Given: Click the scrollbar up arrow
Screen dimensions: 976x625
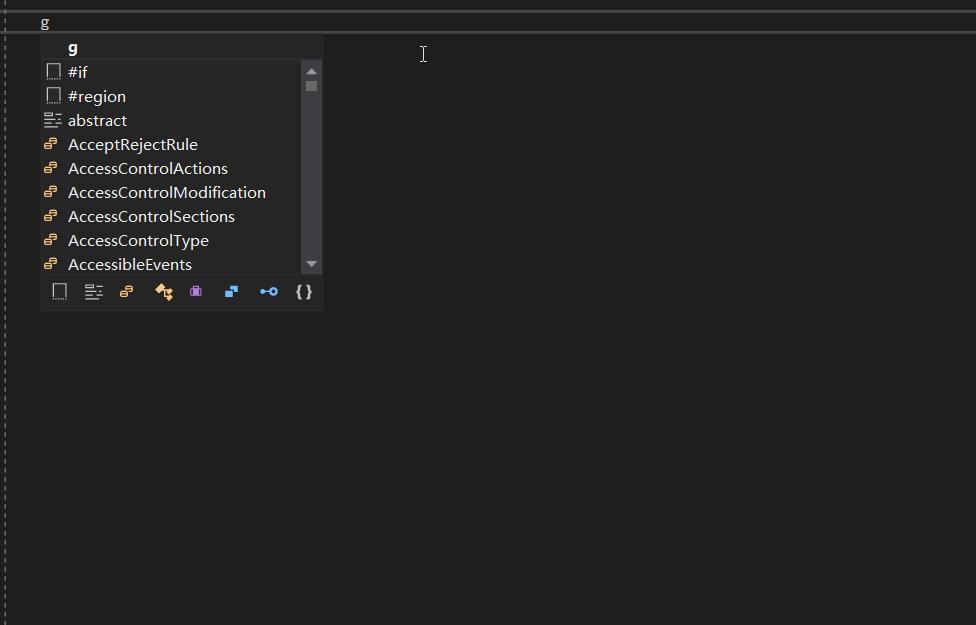Looking at the screenshot, I should click(x=311, y=71).
